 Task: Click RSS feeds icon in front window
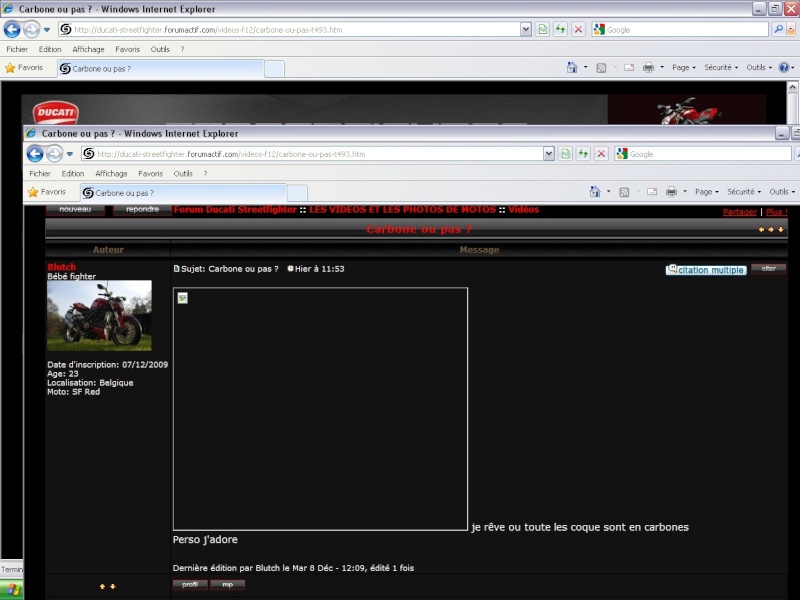point(624,192)
